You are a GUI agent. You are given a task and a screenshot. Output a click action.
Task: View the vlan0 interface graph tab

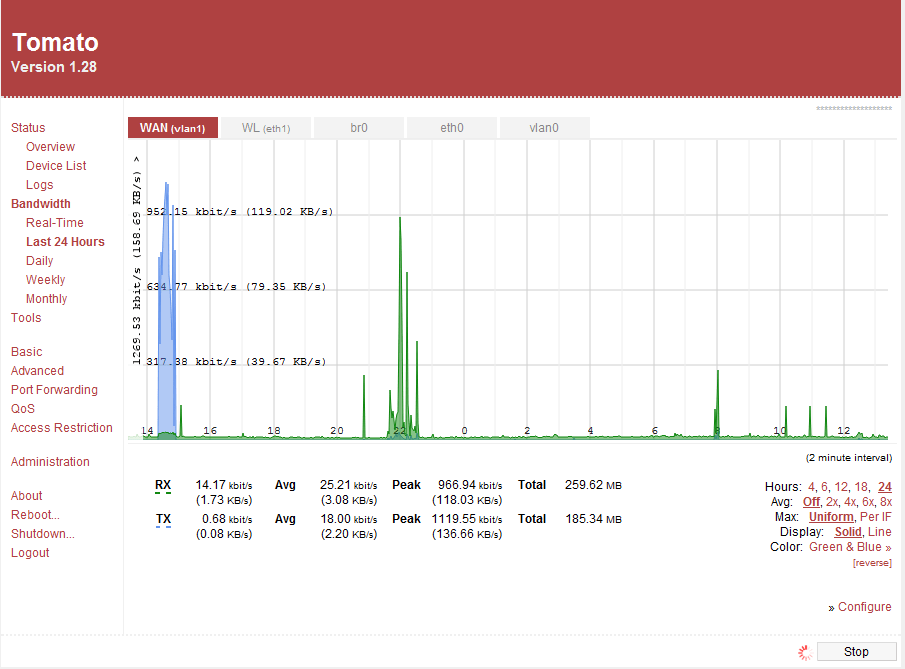point(544,128)
